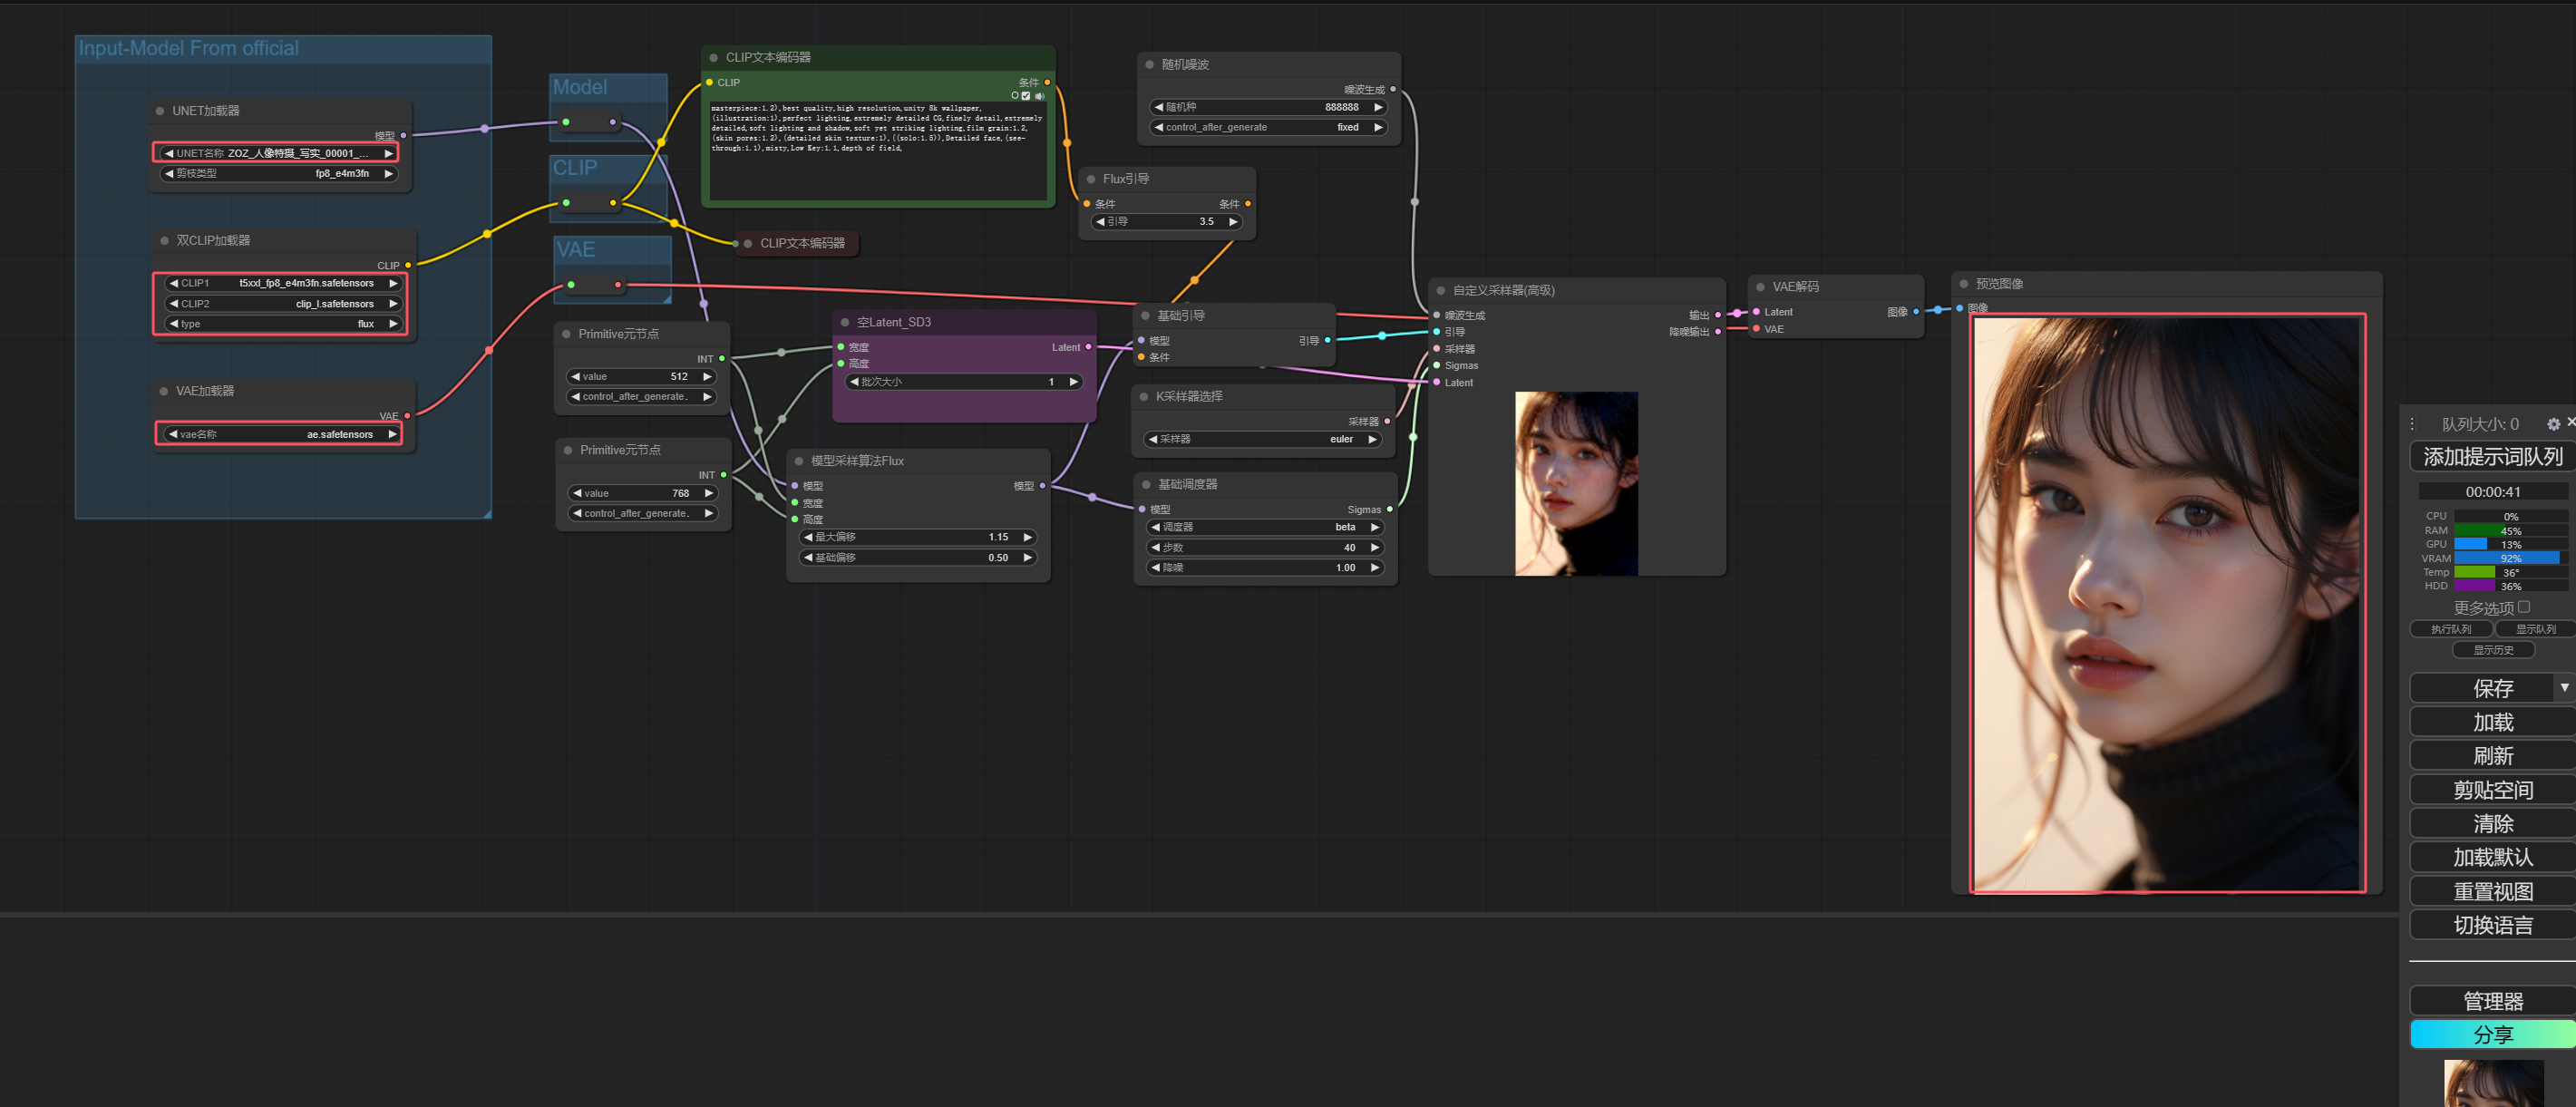2576x1107 pixels.
Task: Adjust the 降噪 1.00 value widget
Action: (1266, 568)
